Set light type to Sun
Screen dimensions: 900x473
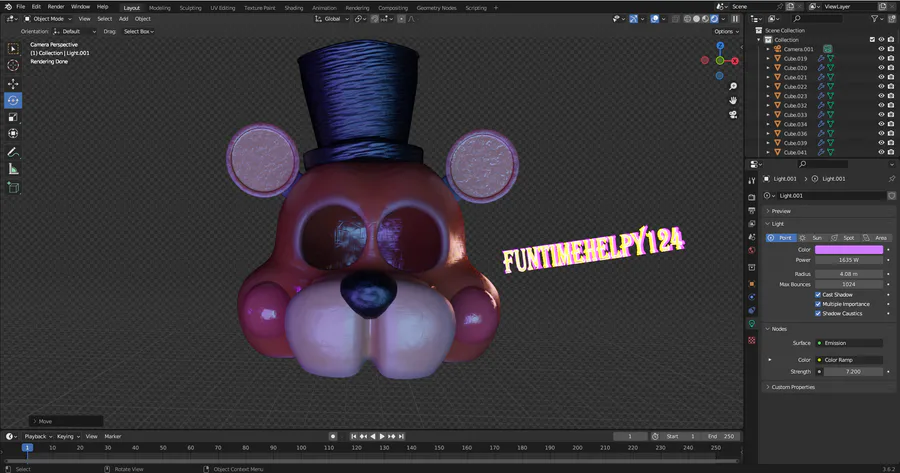tap(812, 238)
